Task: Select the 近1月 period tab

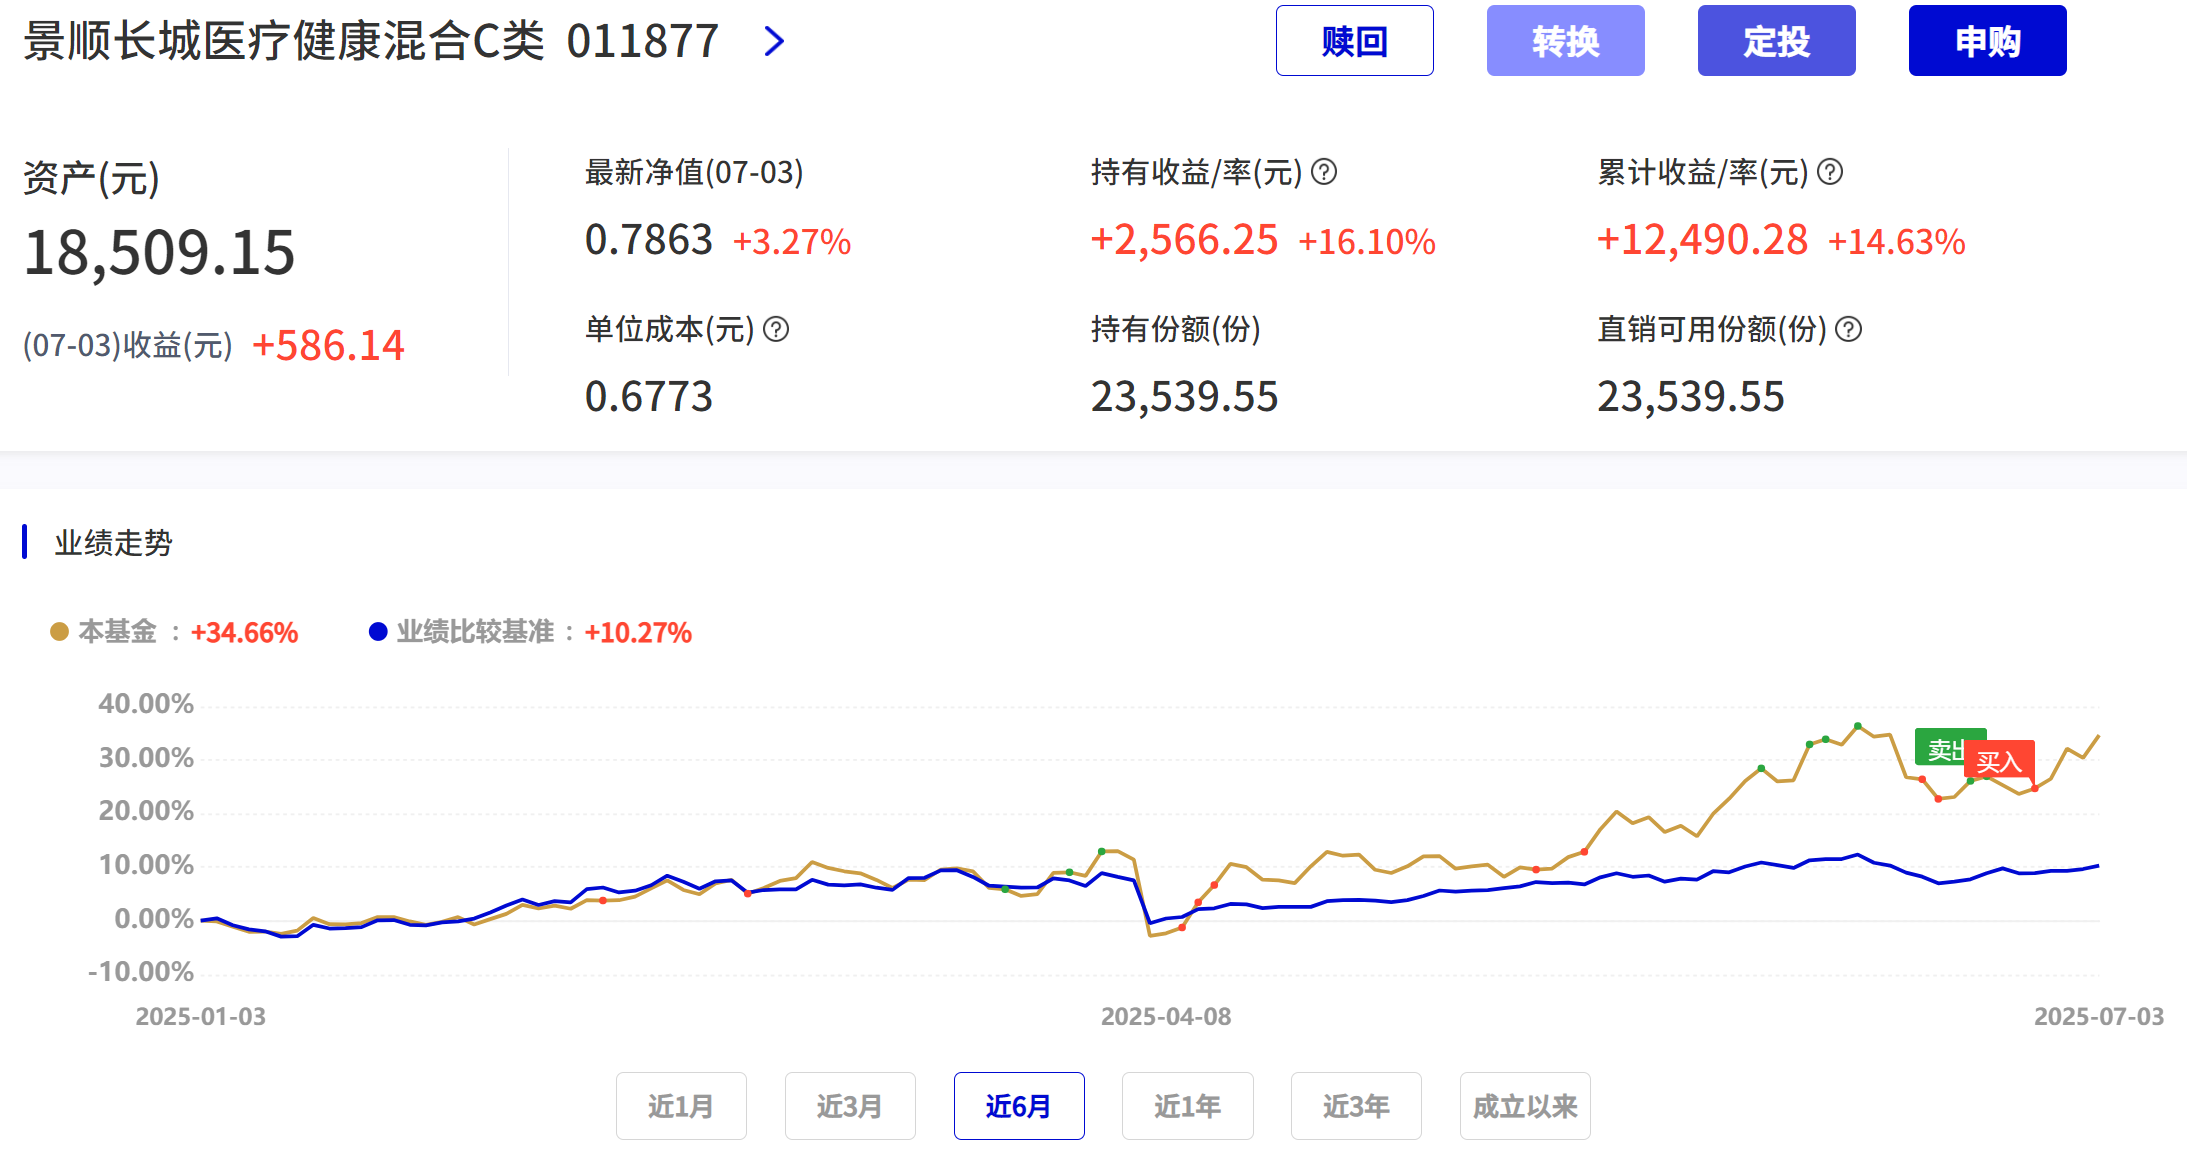Action: pos(681,1106)
